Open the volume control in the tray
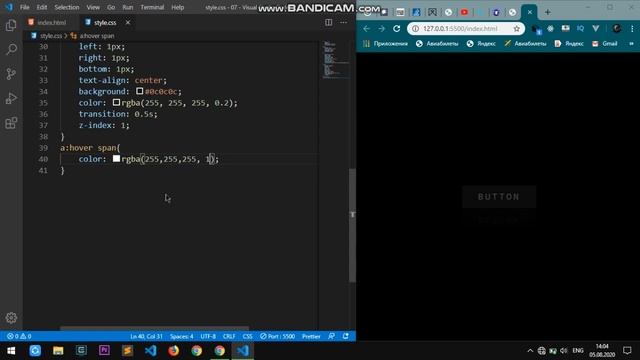The height and width of the screenshot is (360, 640). 564,351
